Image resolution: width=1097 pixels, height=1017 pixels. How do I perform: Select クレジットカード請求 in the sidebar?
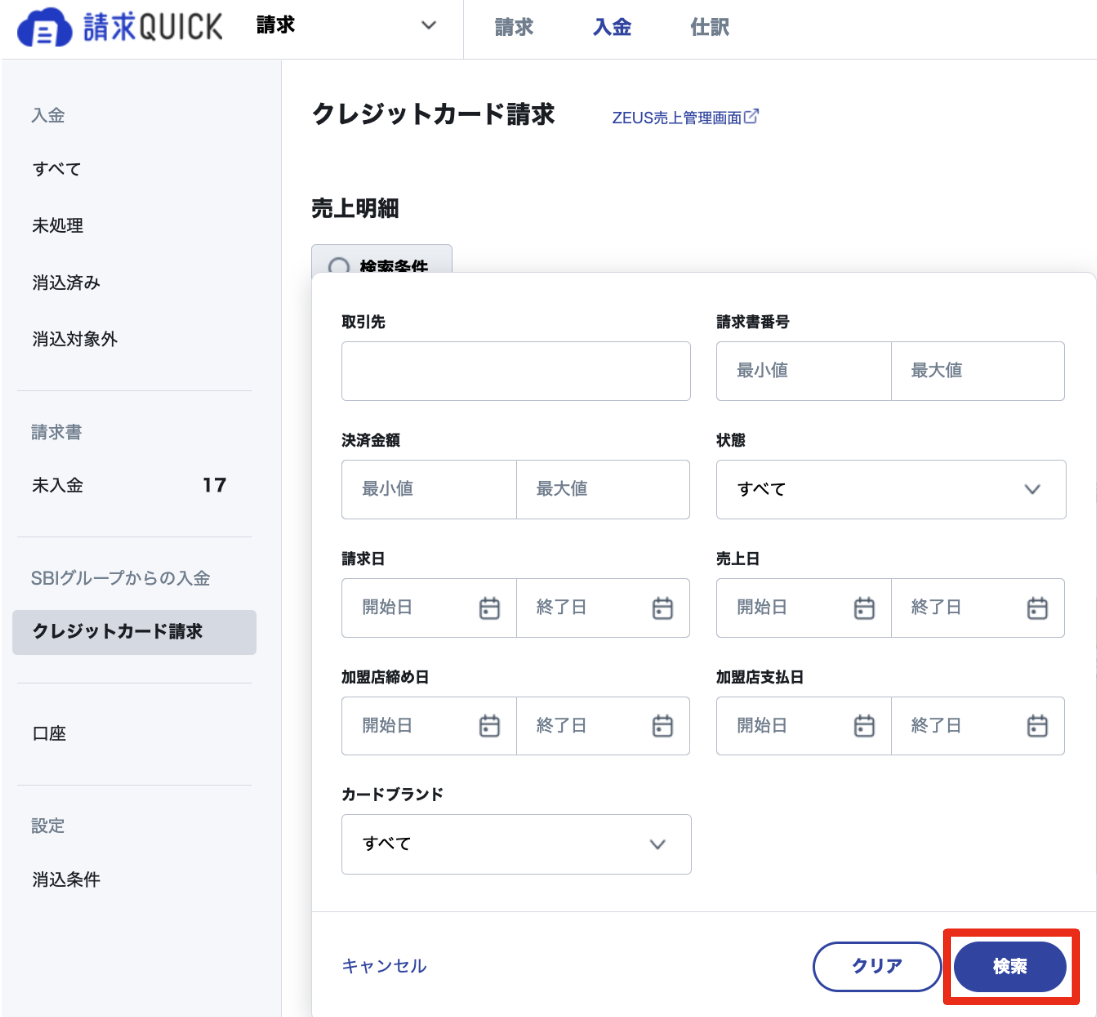click(134, 632)
